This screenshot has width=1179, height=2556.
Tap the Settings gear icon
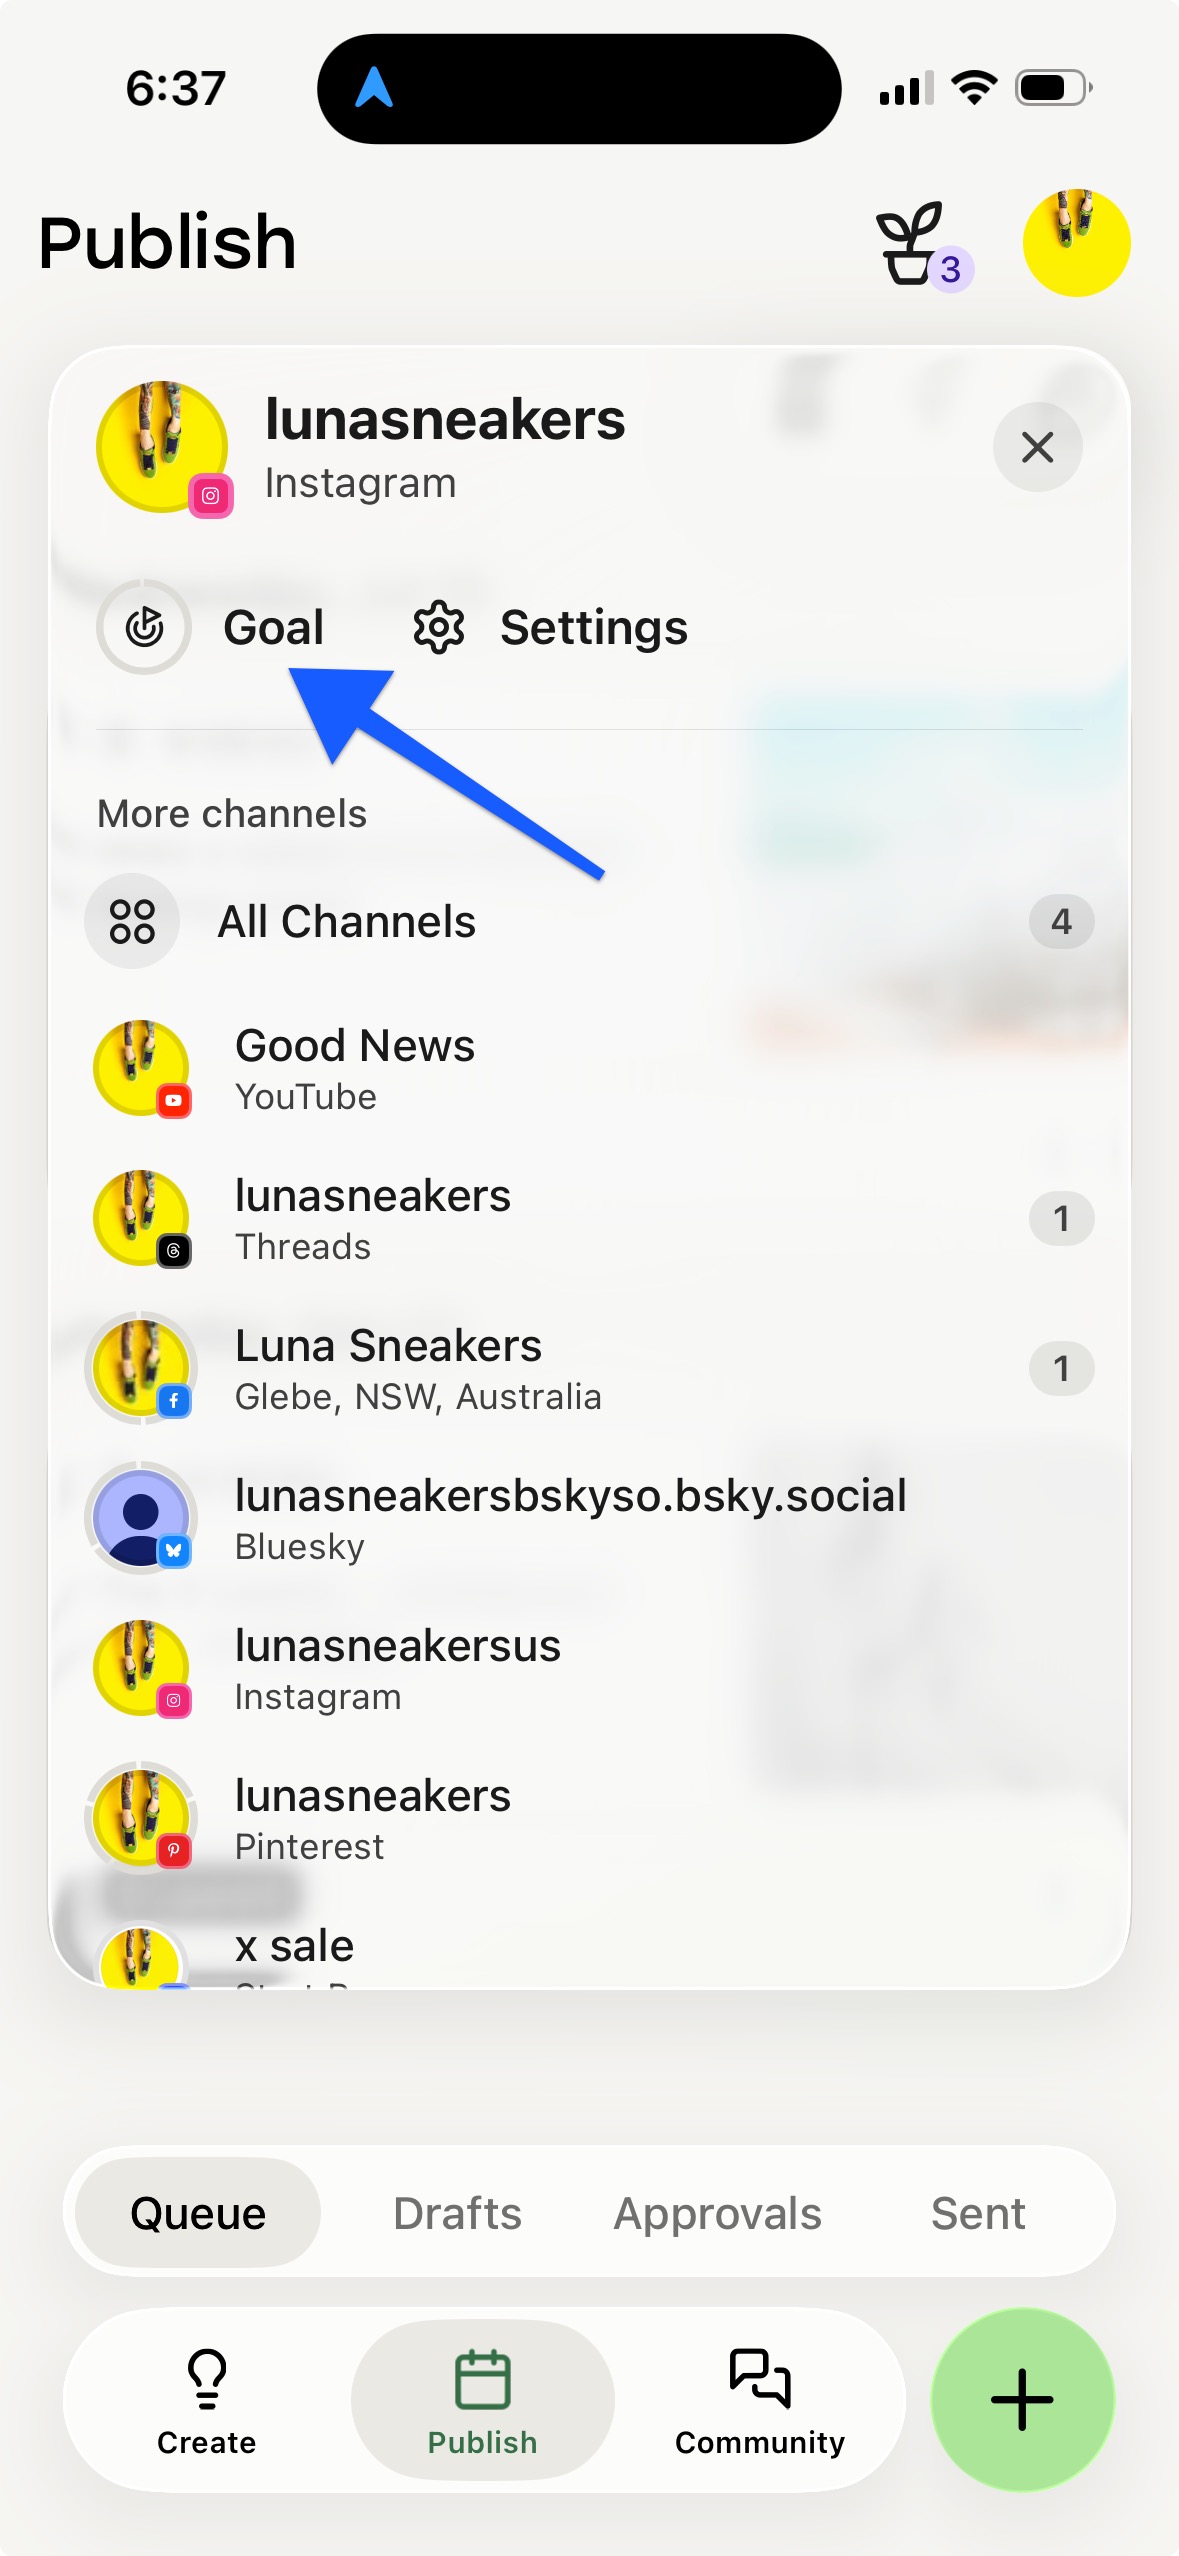click(x=439, y=627)
